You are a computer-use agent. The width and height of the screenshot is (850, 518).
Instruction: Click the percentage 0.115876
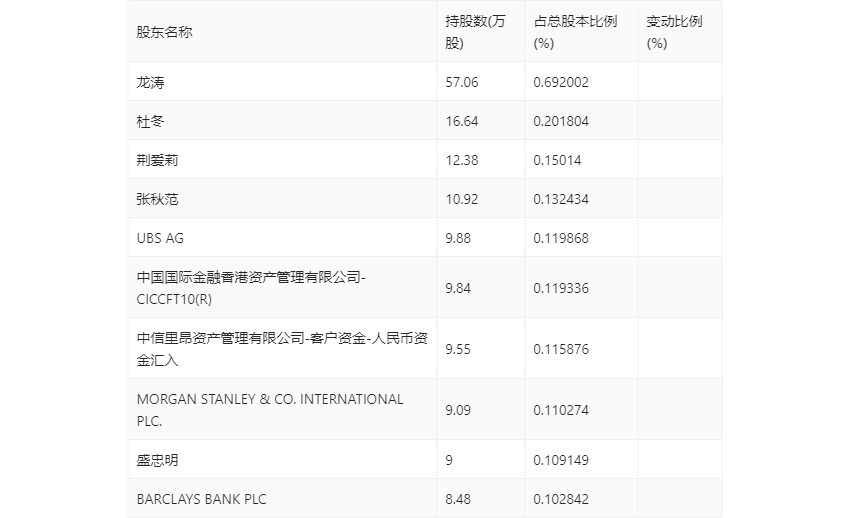[x=561, y=349]
